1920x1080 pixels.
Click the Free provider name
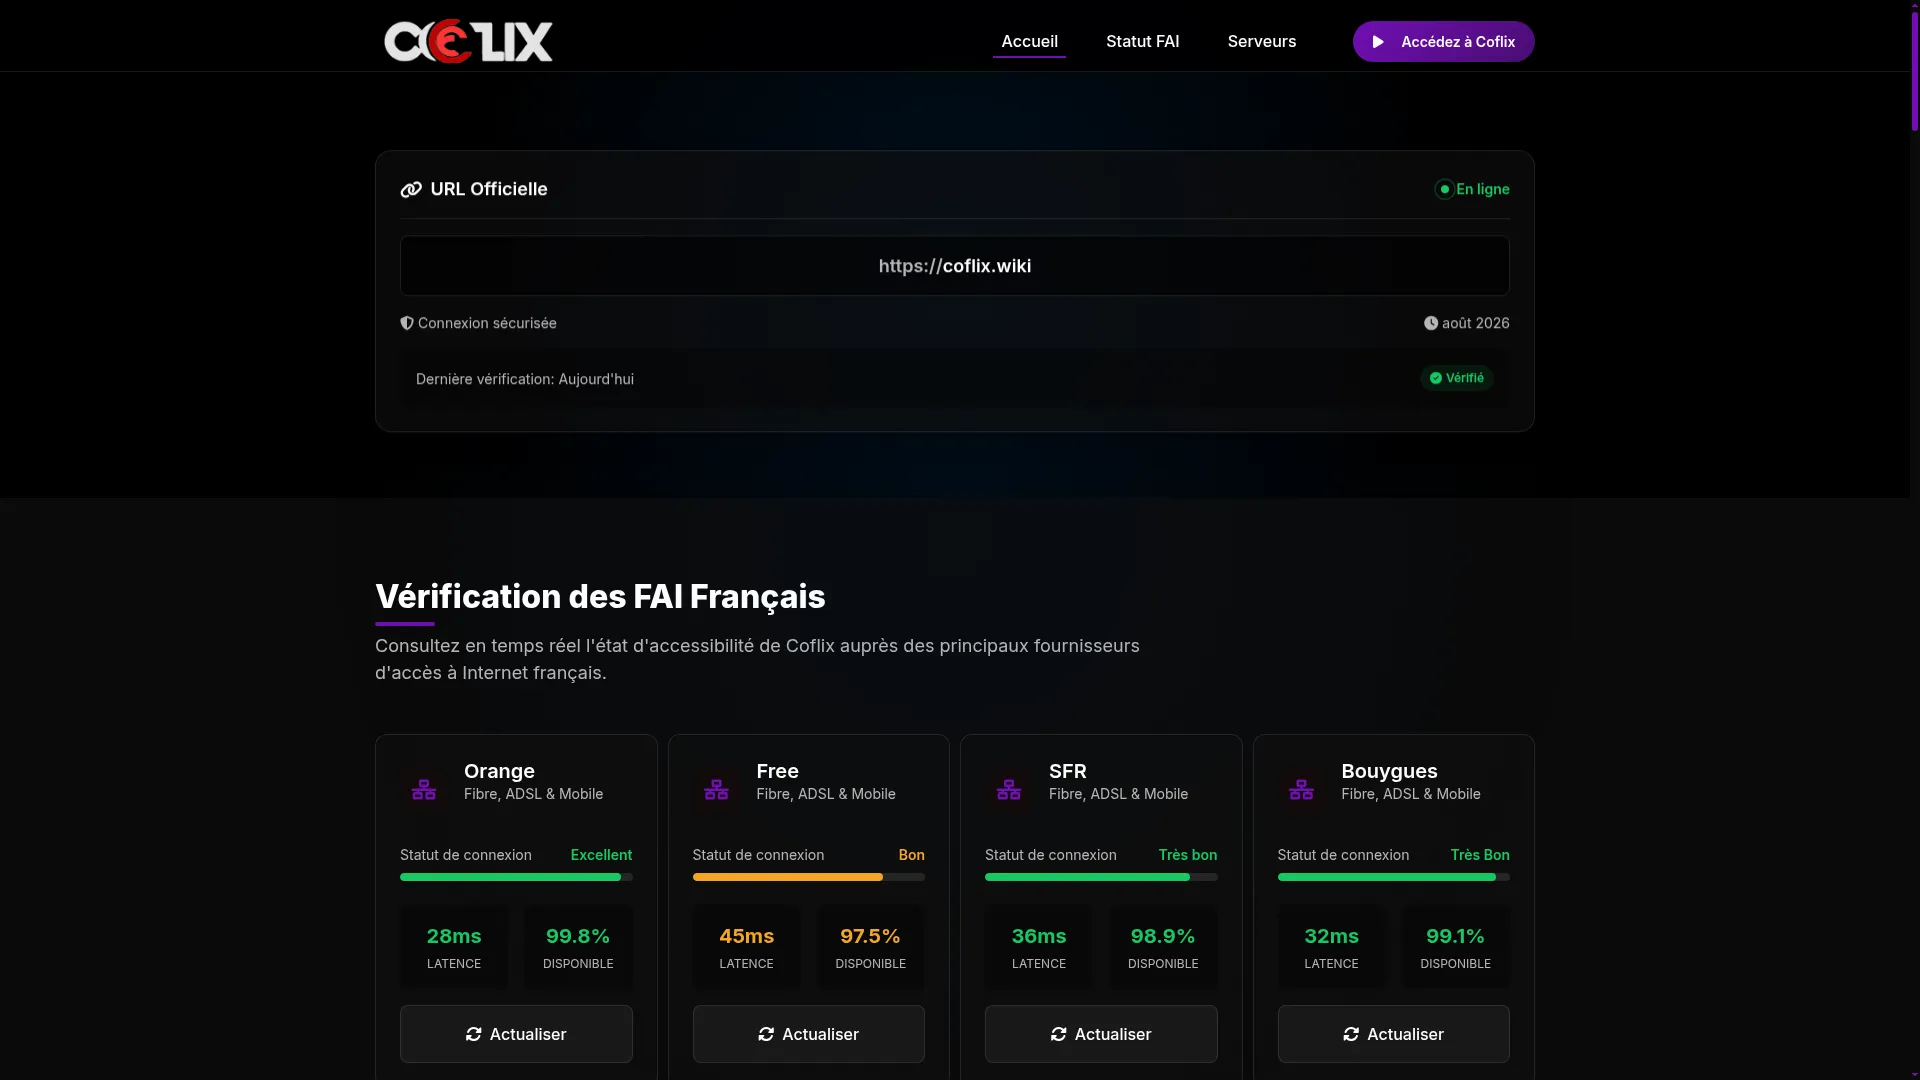click(x=777, y=771)
